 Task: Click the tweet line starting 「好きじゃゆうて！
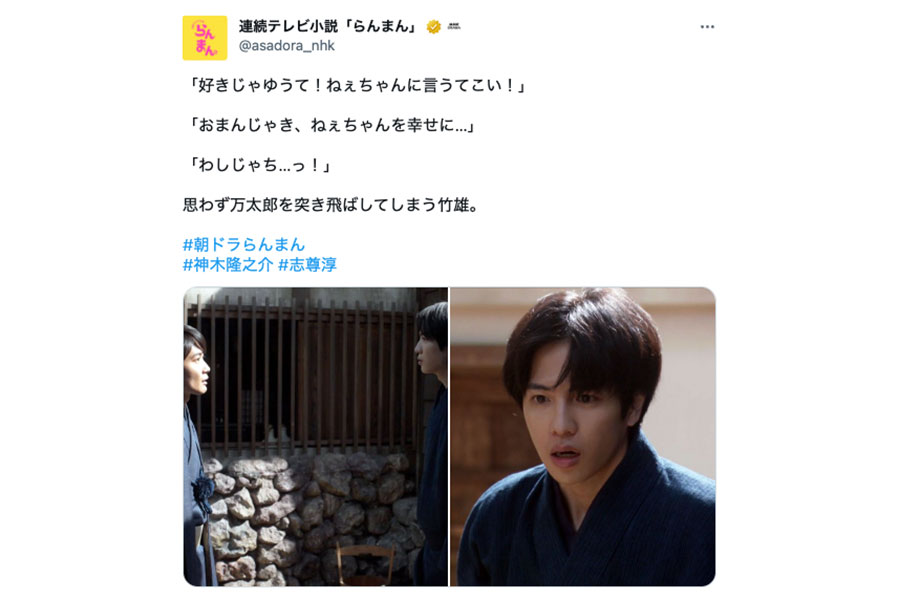click(356, 86)
